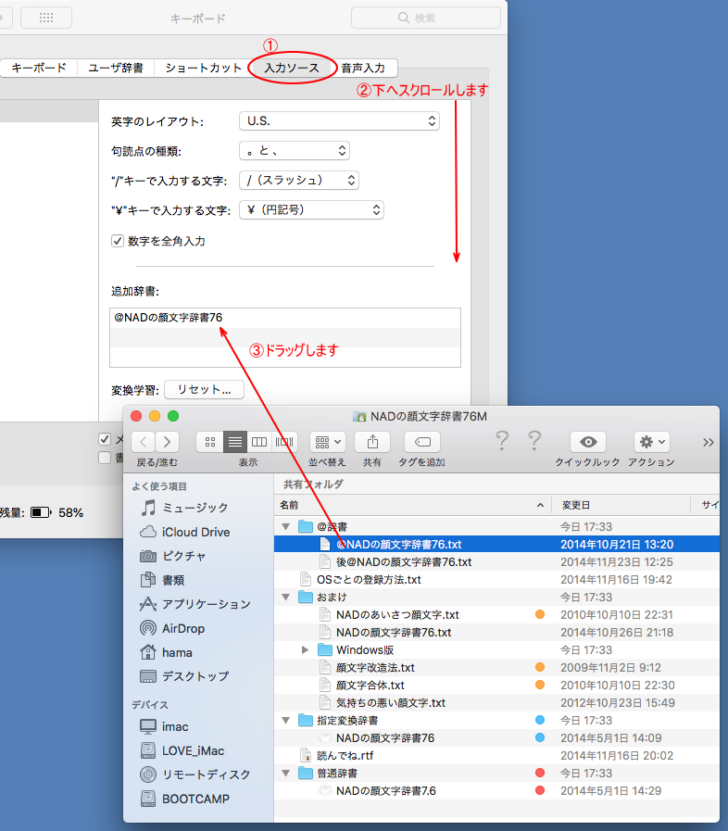Collapse the おまけ folder
This screenshot has height=831, width=728.
pos(286,597)
